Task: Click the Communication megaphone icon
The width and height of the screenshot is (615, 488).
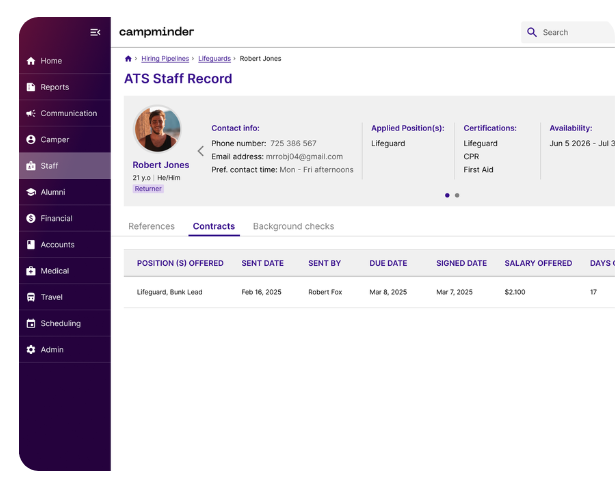Action: point(31,113)
